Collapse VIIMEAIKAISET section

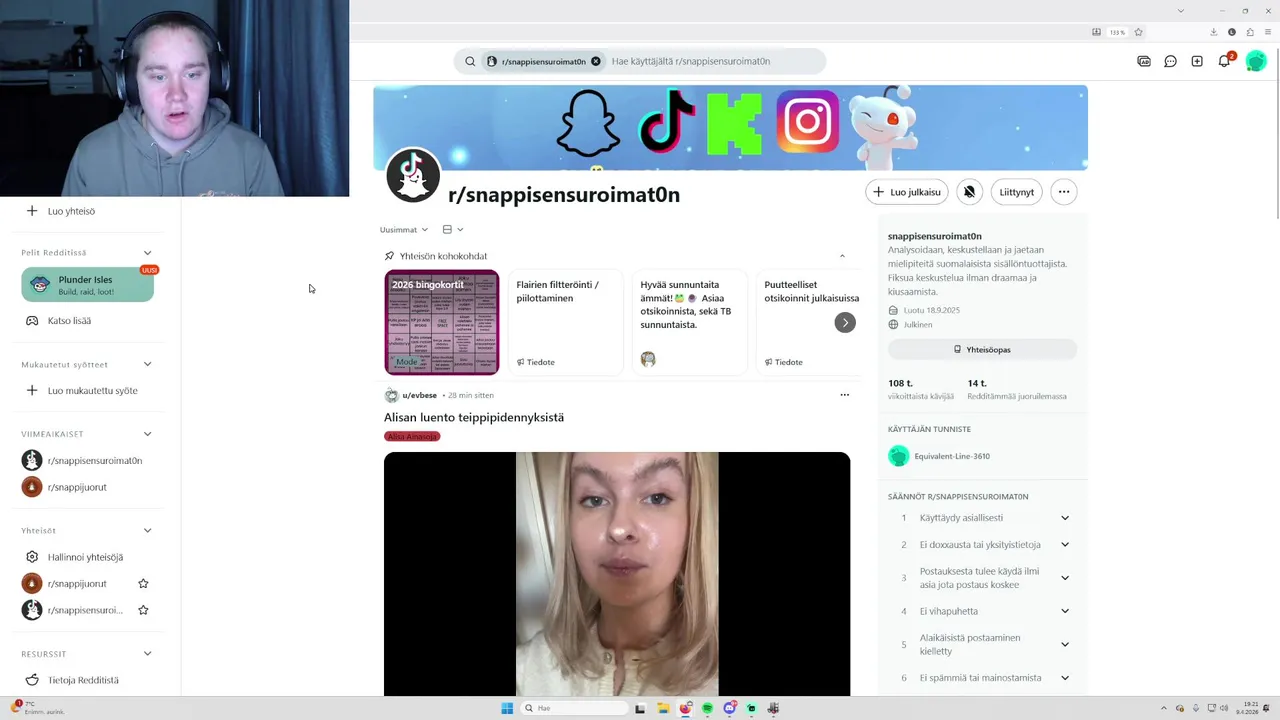click(147, 434)
